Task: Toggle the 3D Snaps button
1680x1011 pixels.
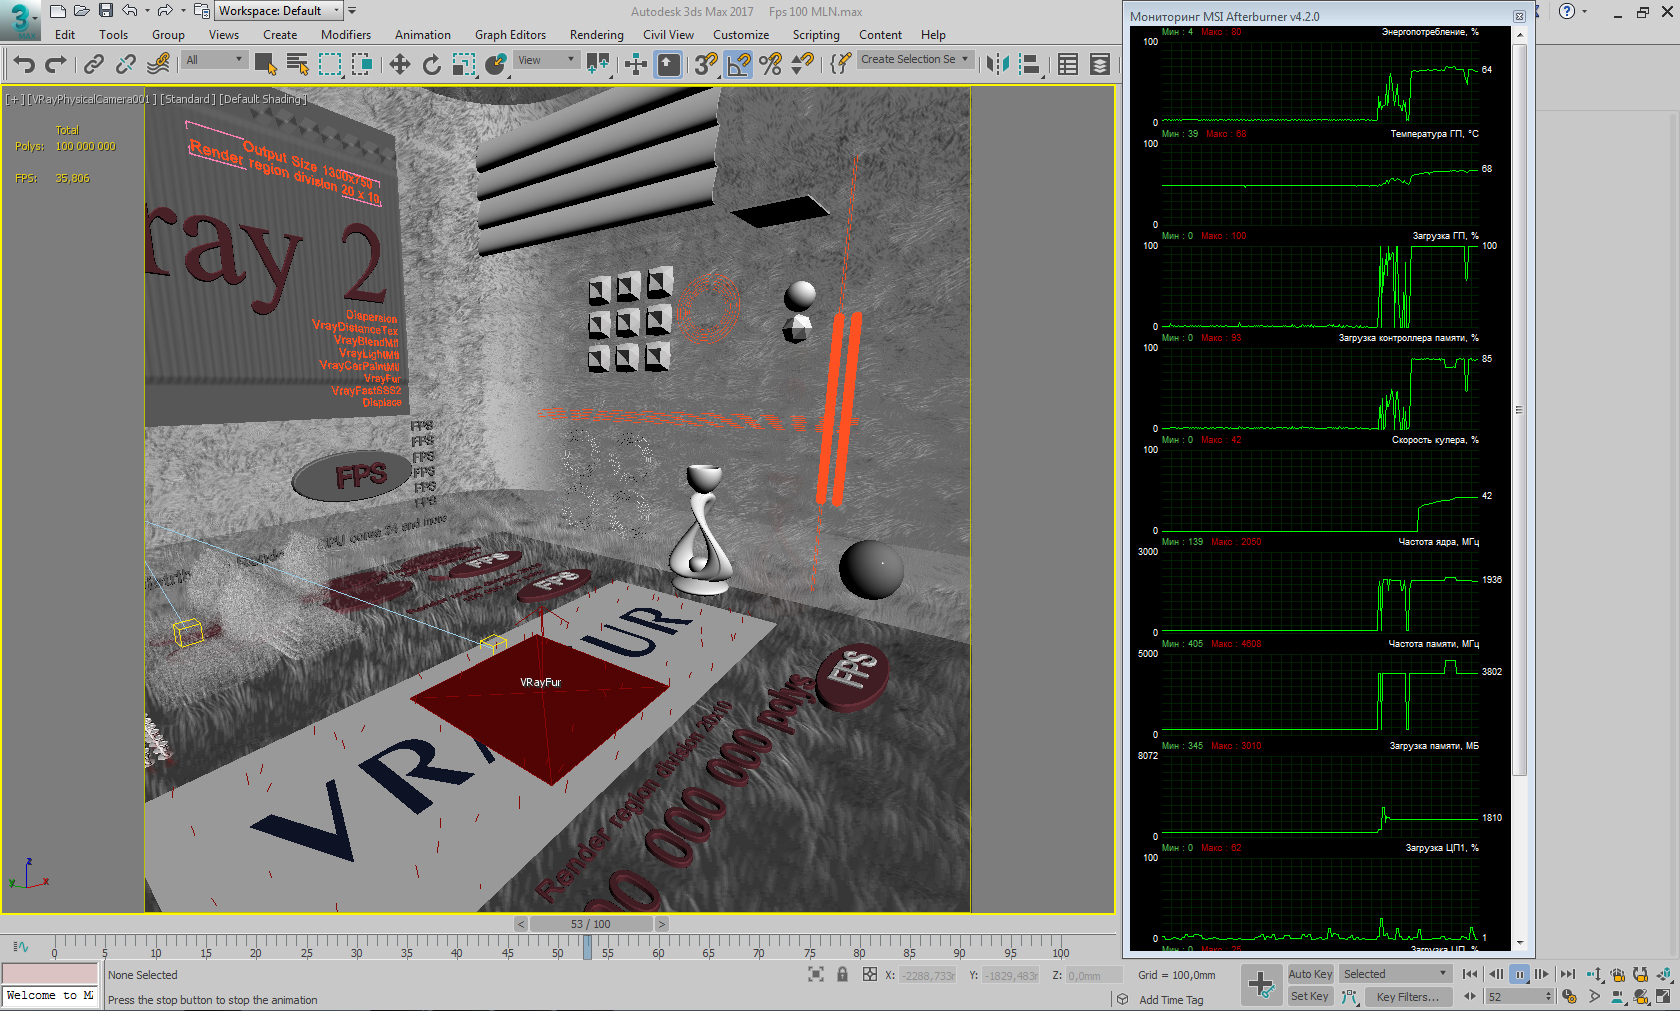Action: (706, 65)
